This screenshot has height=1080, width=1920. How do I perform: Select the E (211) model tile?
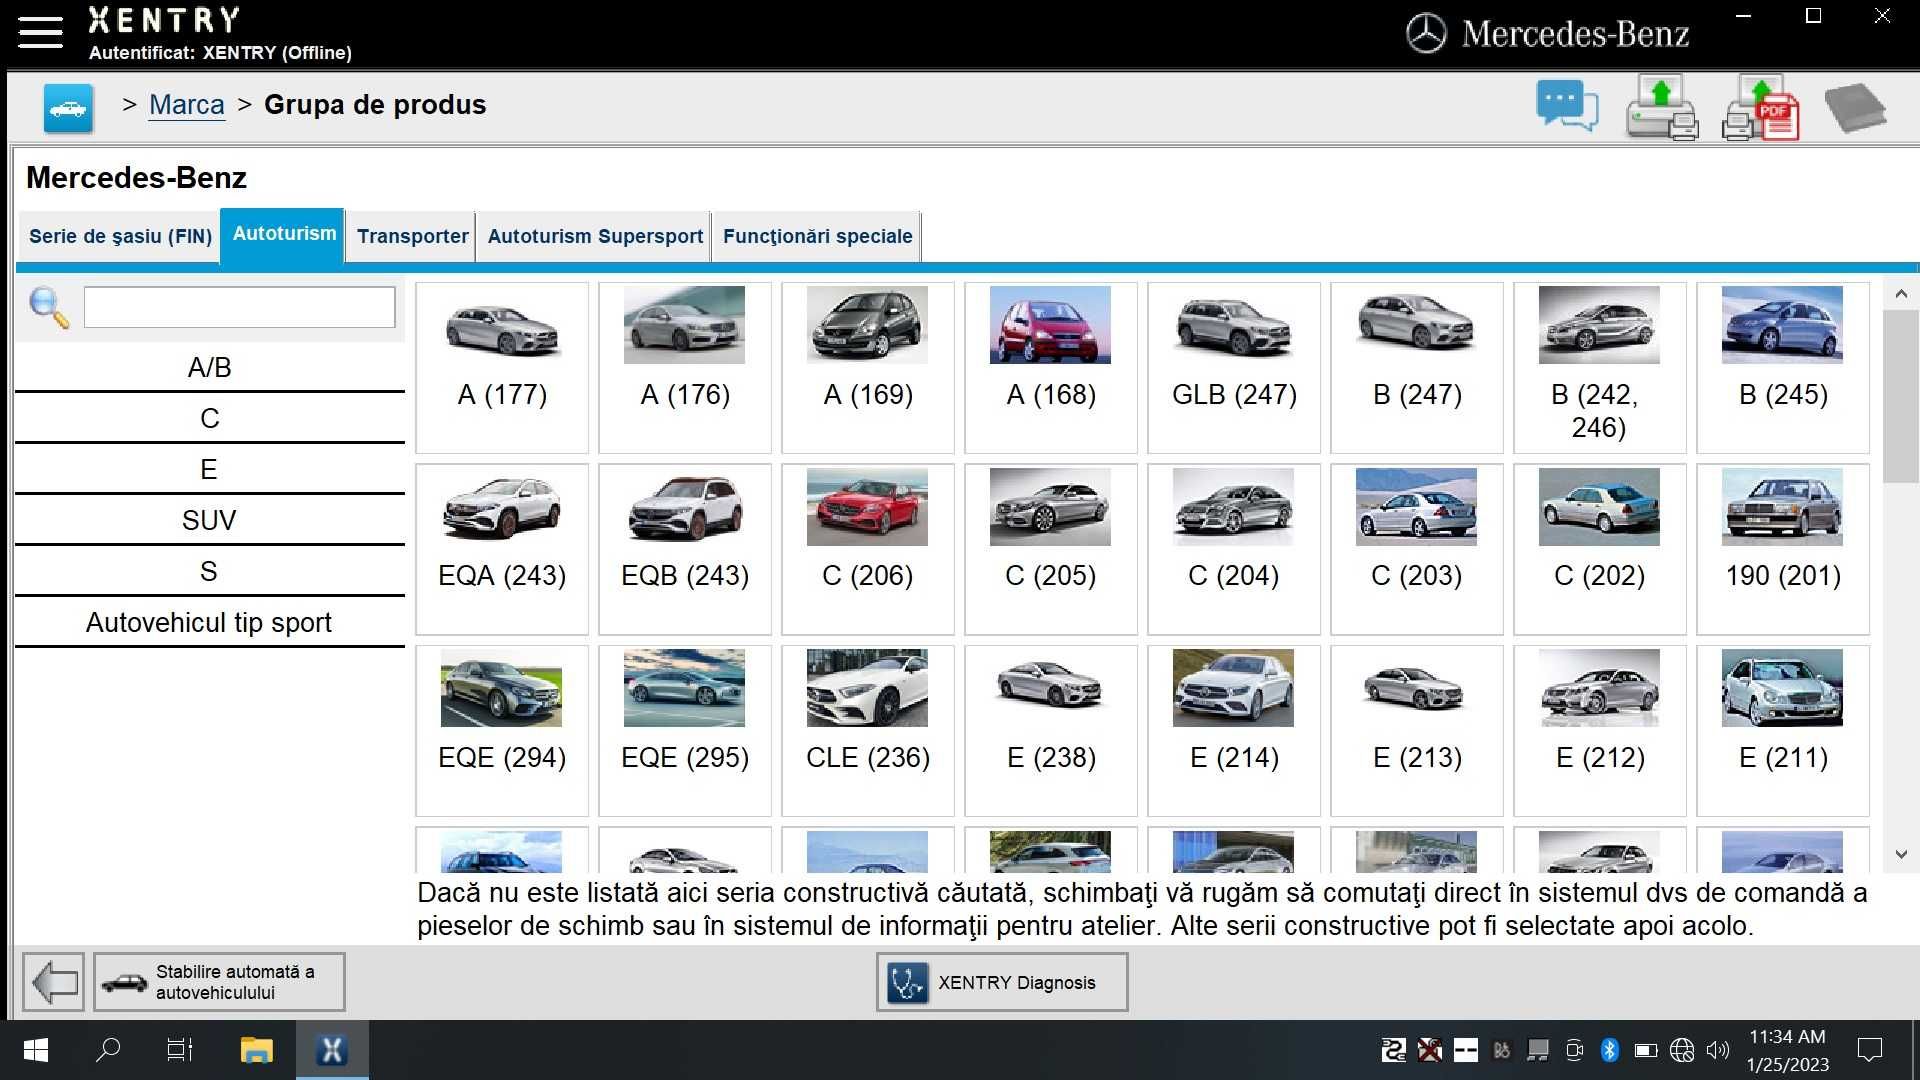pyautogui.click(x=1783, y=731)
